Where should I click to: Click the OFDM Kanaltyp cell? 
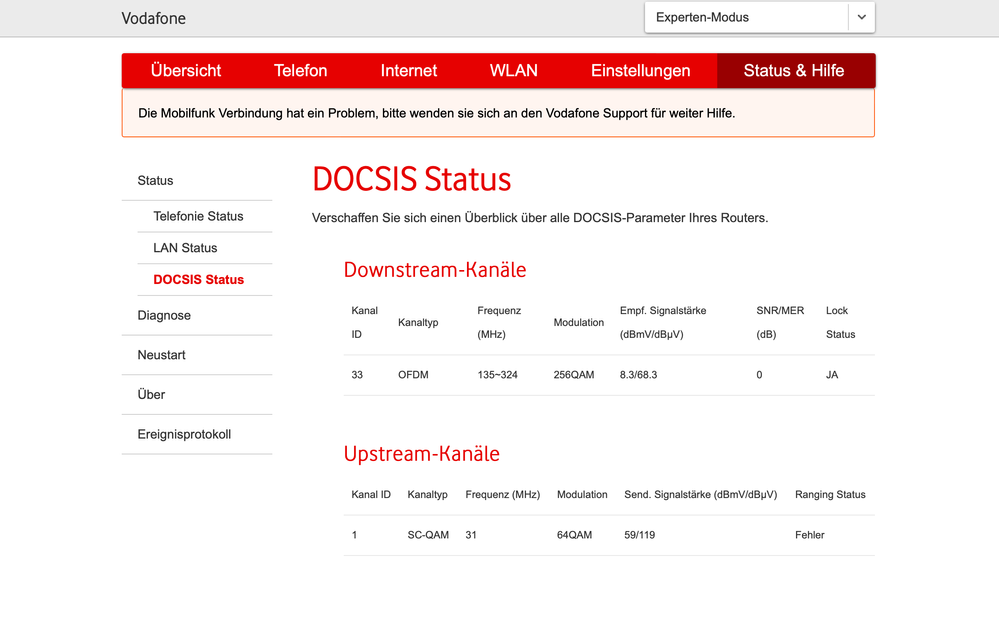[x=413, y=375]
